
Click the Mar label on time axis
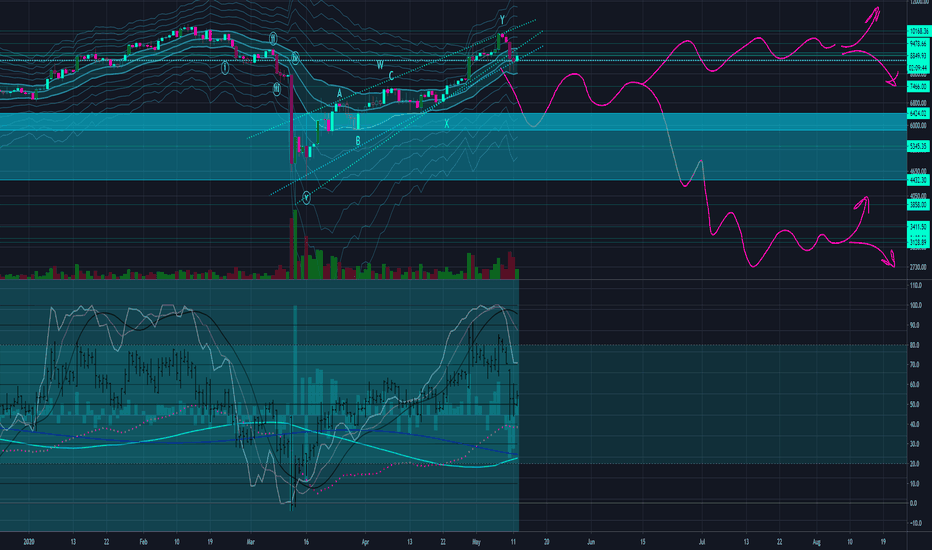pyautogui.click(x=250, y=542)
